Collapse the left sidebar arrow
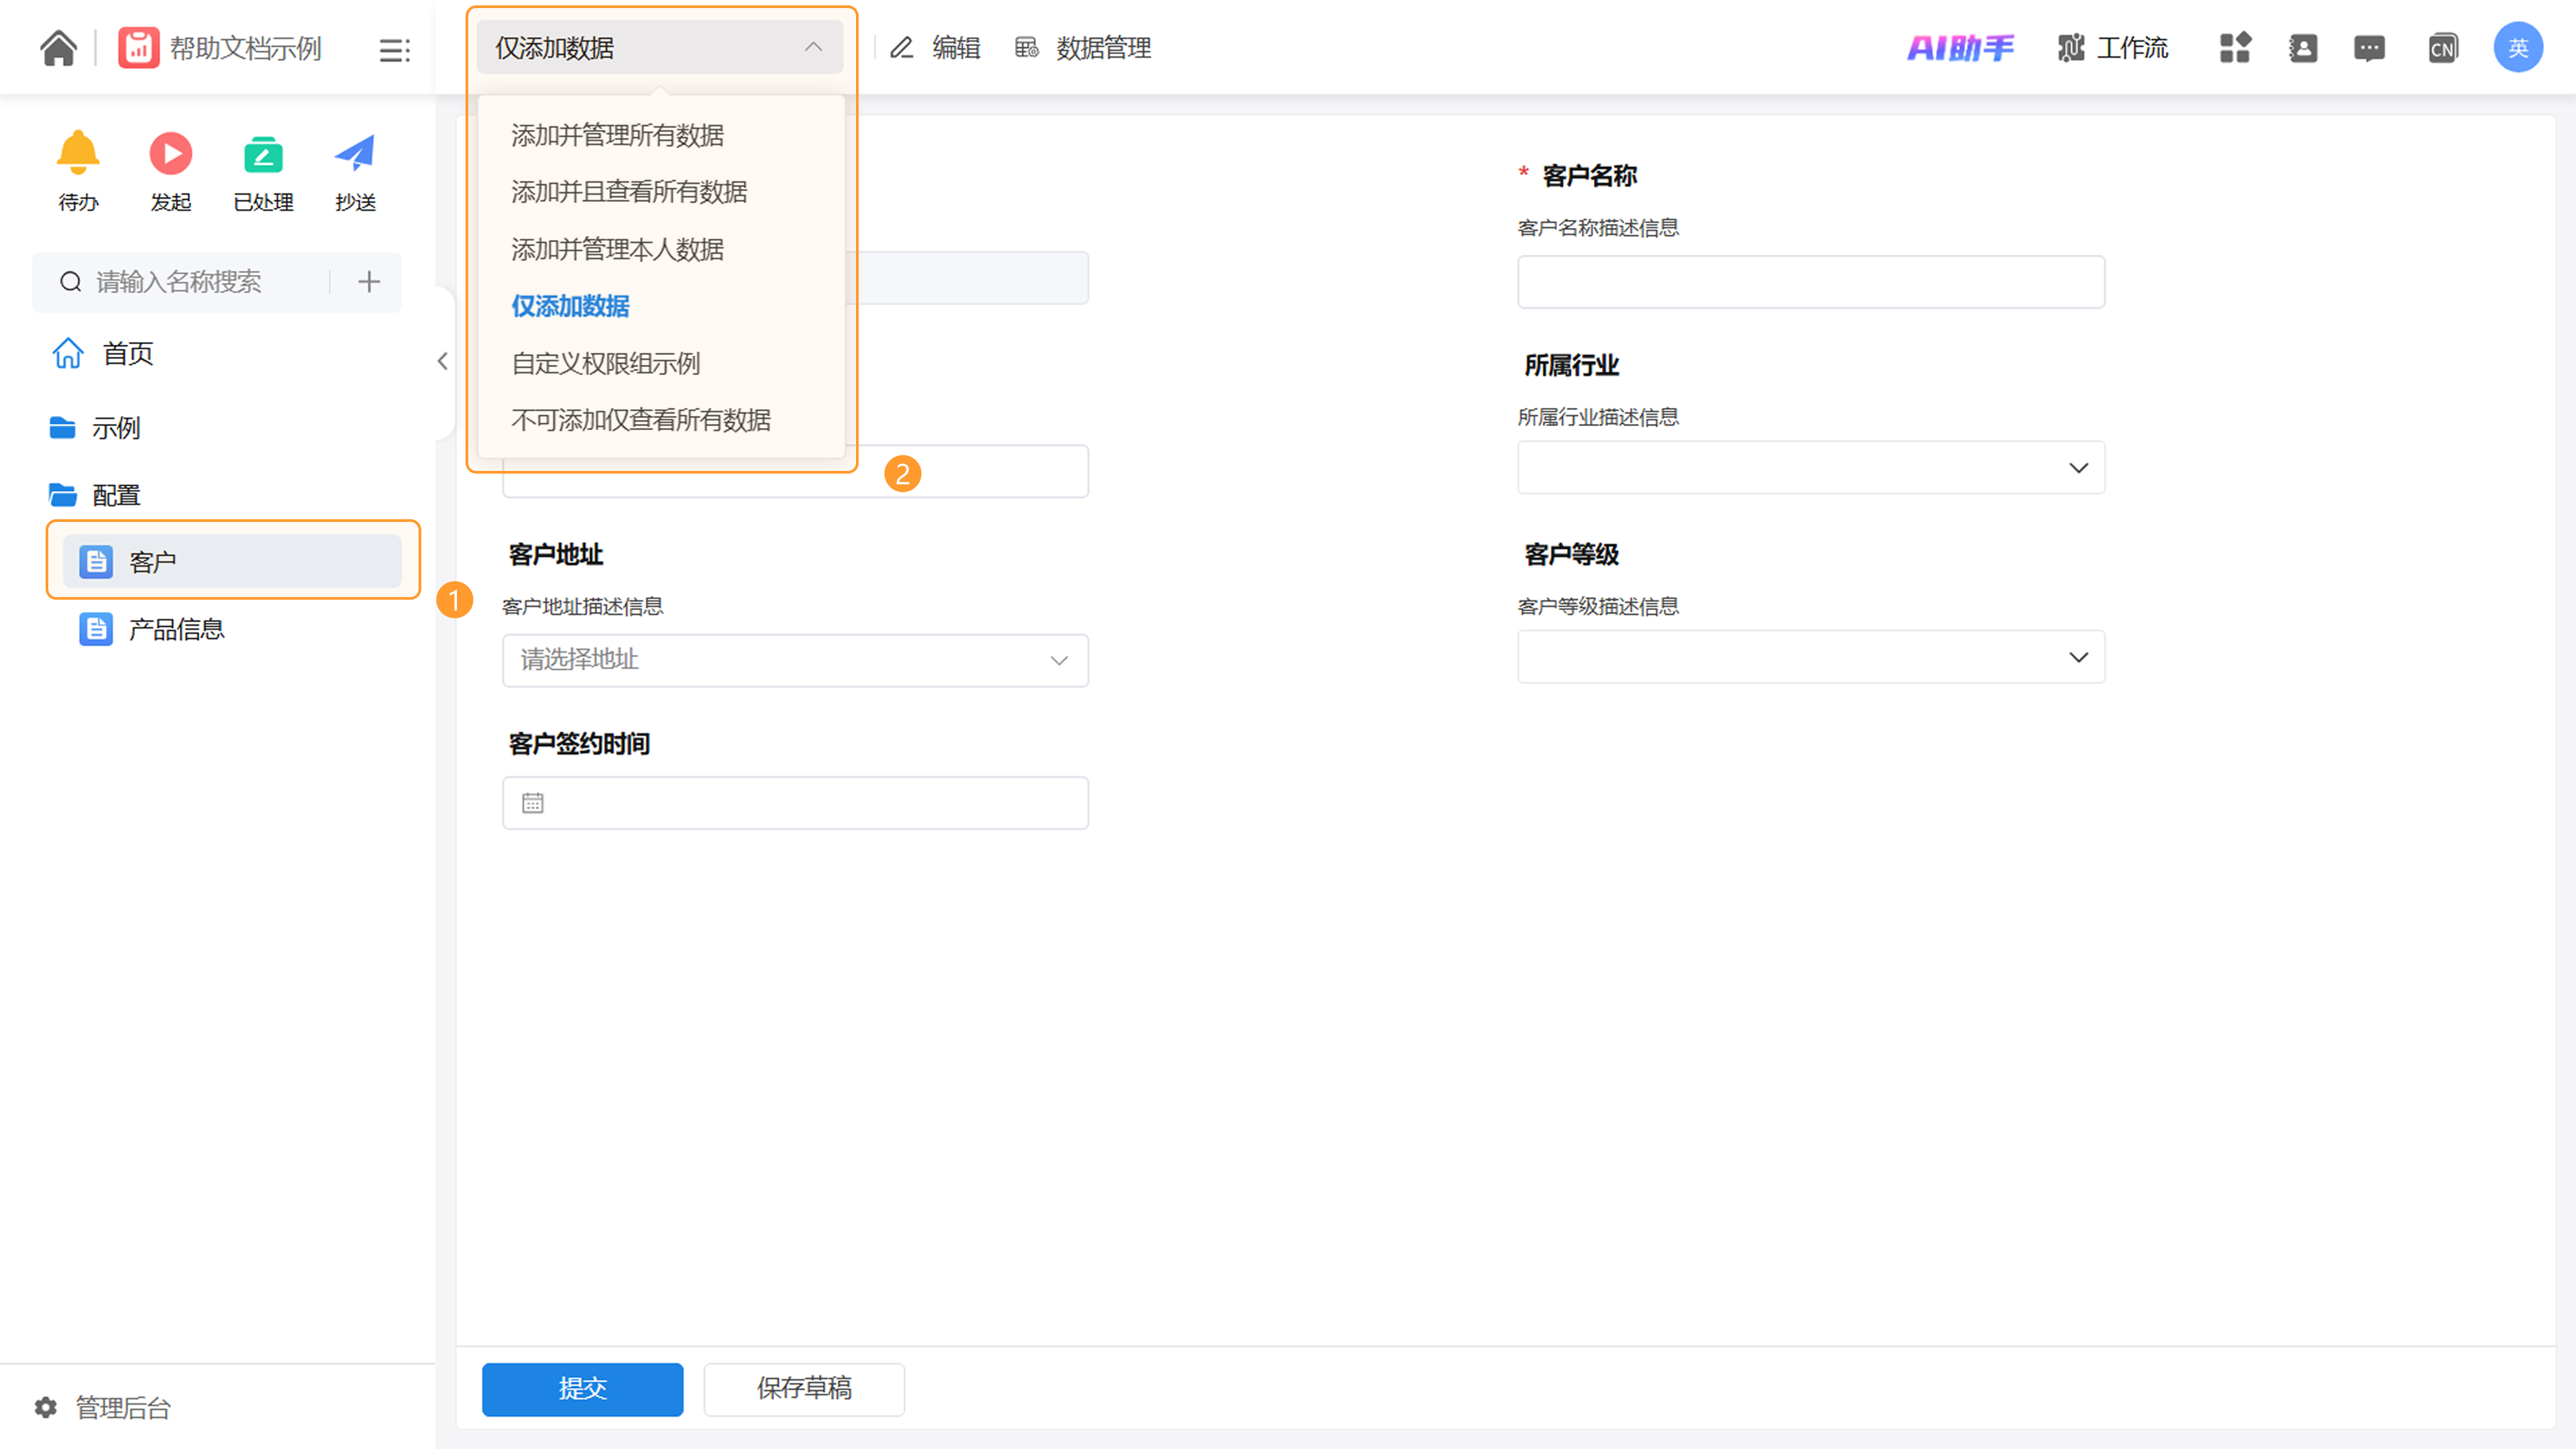2576x1449 pixels. pos(442,361)
